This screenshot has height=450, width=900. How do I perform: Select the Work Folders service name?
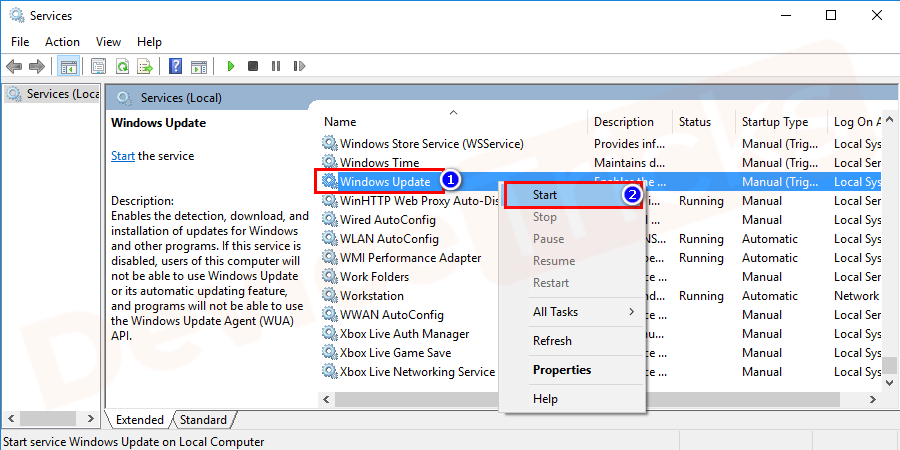pos(374,277)
